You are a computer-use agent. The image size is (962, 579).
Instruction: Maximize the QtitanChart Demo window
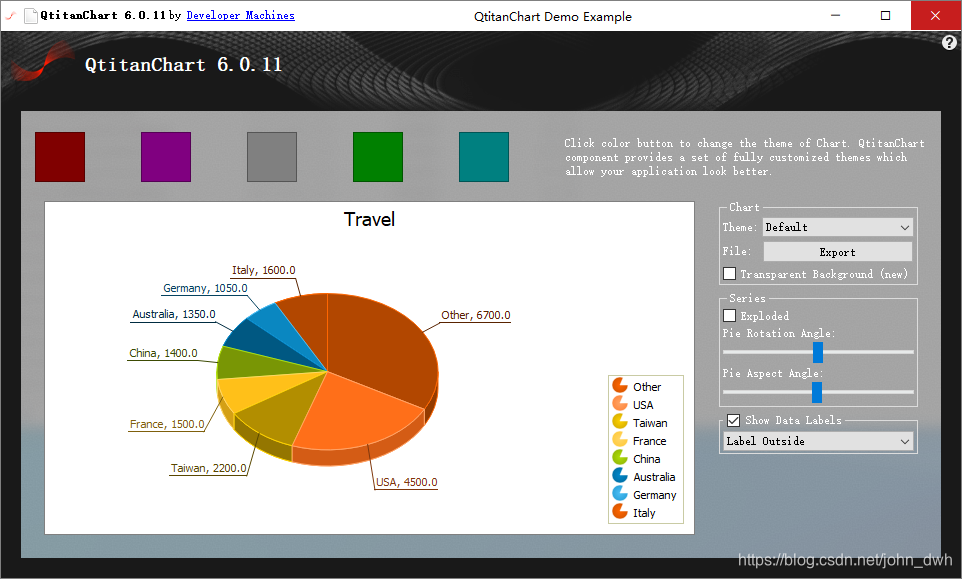(x=885, y=15)
